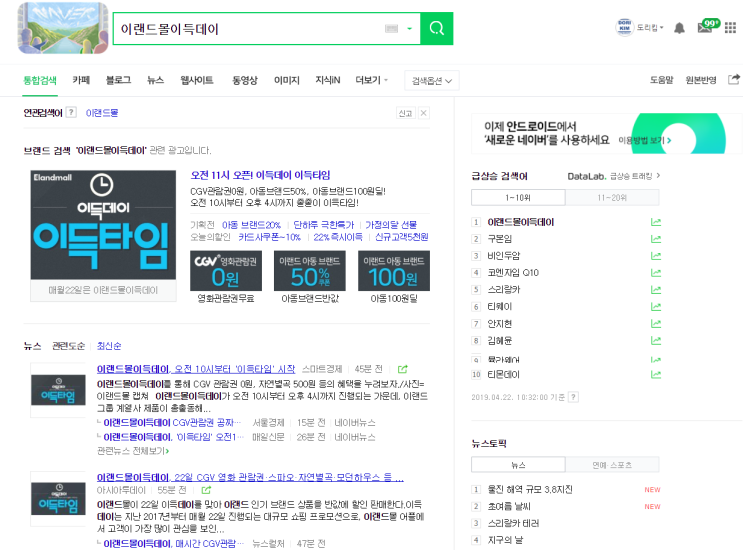Click the 신규고객5천원 link
The width and height of the screenshot is (743, 550).
[x=401, y=237]
